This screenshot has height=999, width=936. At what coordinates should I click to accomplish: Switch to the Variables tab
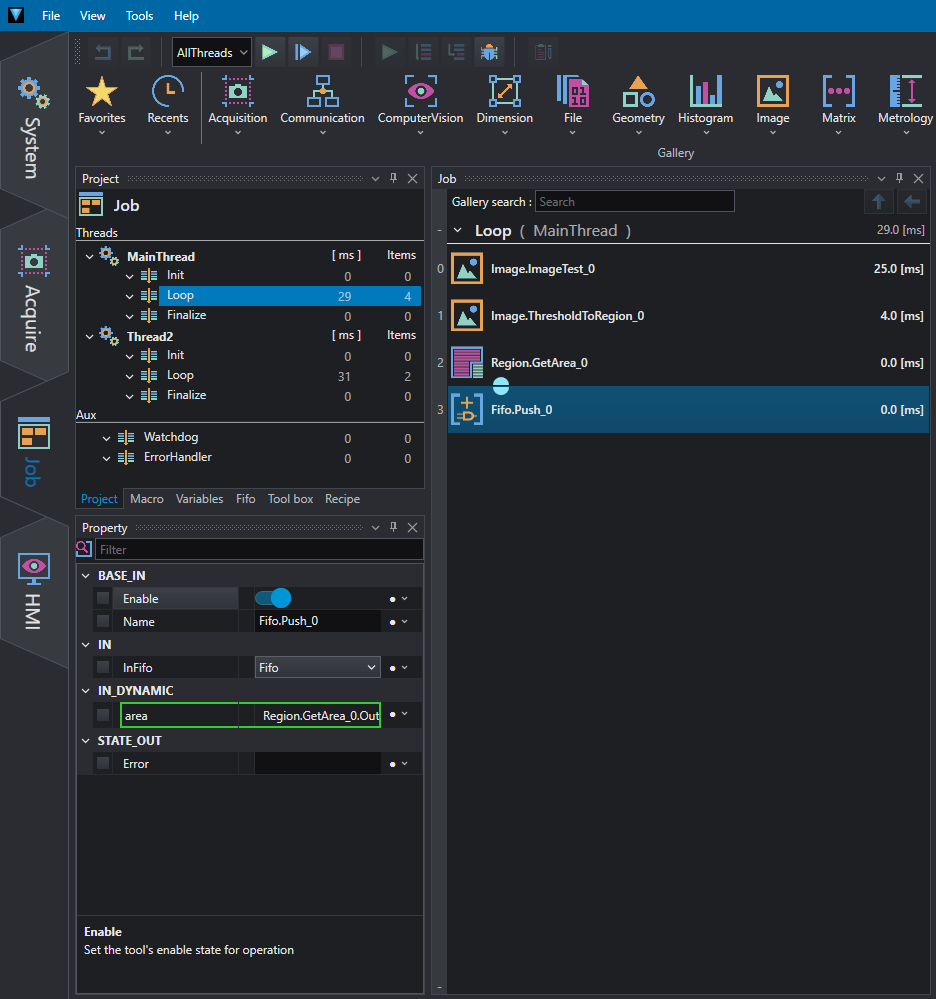pos(199,499)
